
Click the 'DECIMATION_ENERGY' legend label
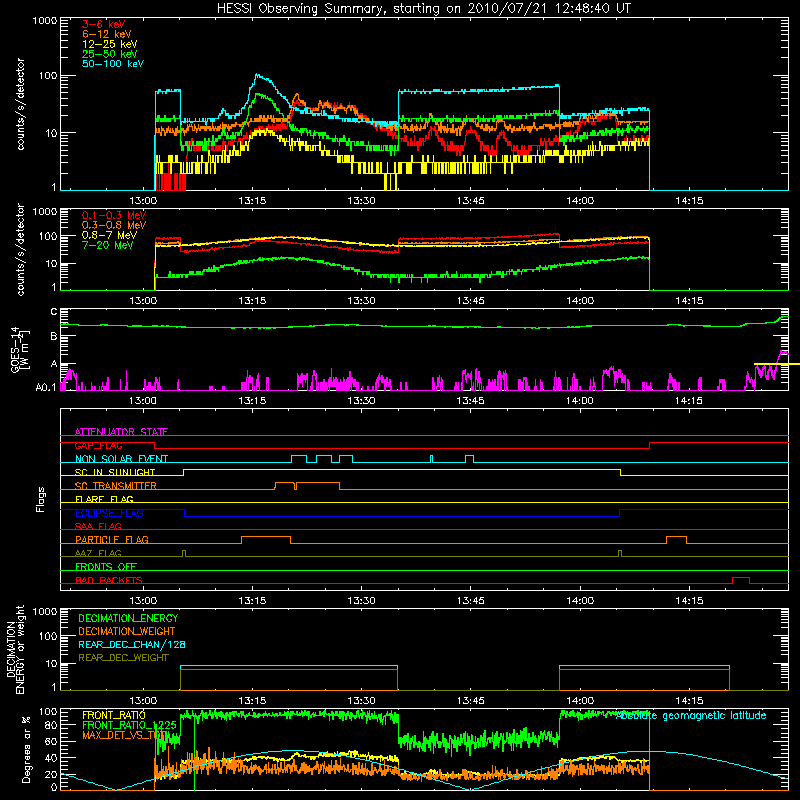(128, 618)
